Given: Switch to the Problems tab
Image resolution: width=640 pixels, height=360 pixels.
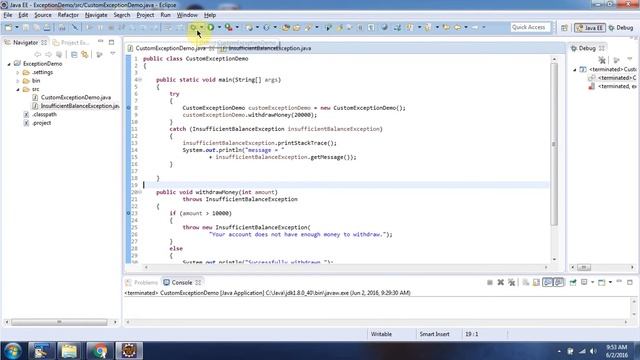Looking at the screenshot, I should (142, 282).
